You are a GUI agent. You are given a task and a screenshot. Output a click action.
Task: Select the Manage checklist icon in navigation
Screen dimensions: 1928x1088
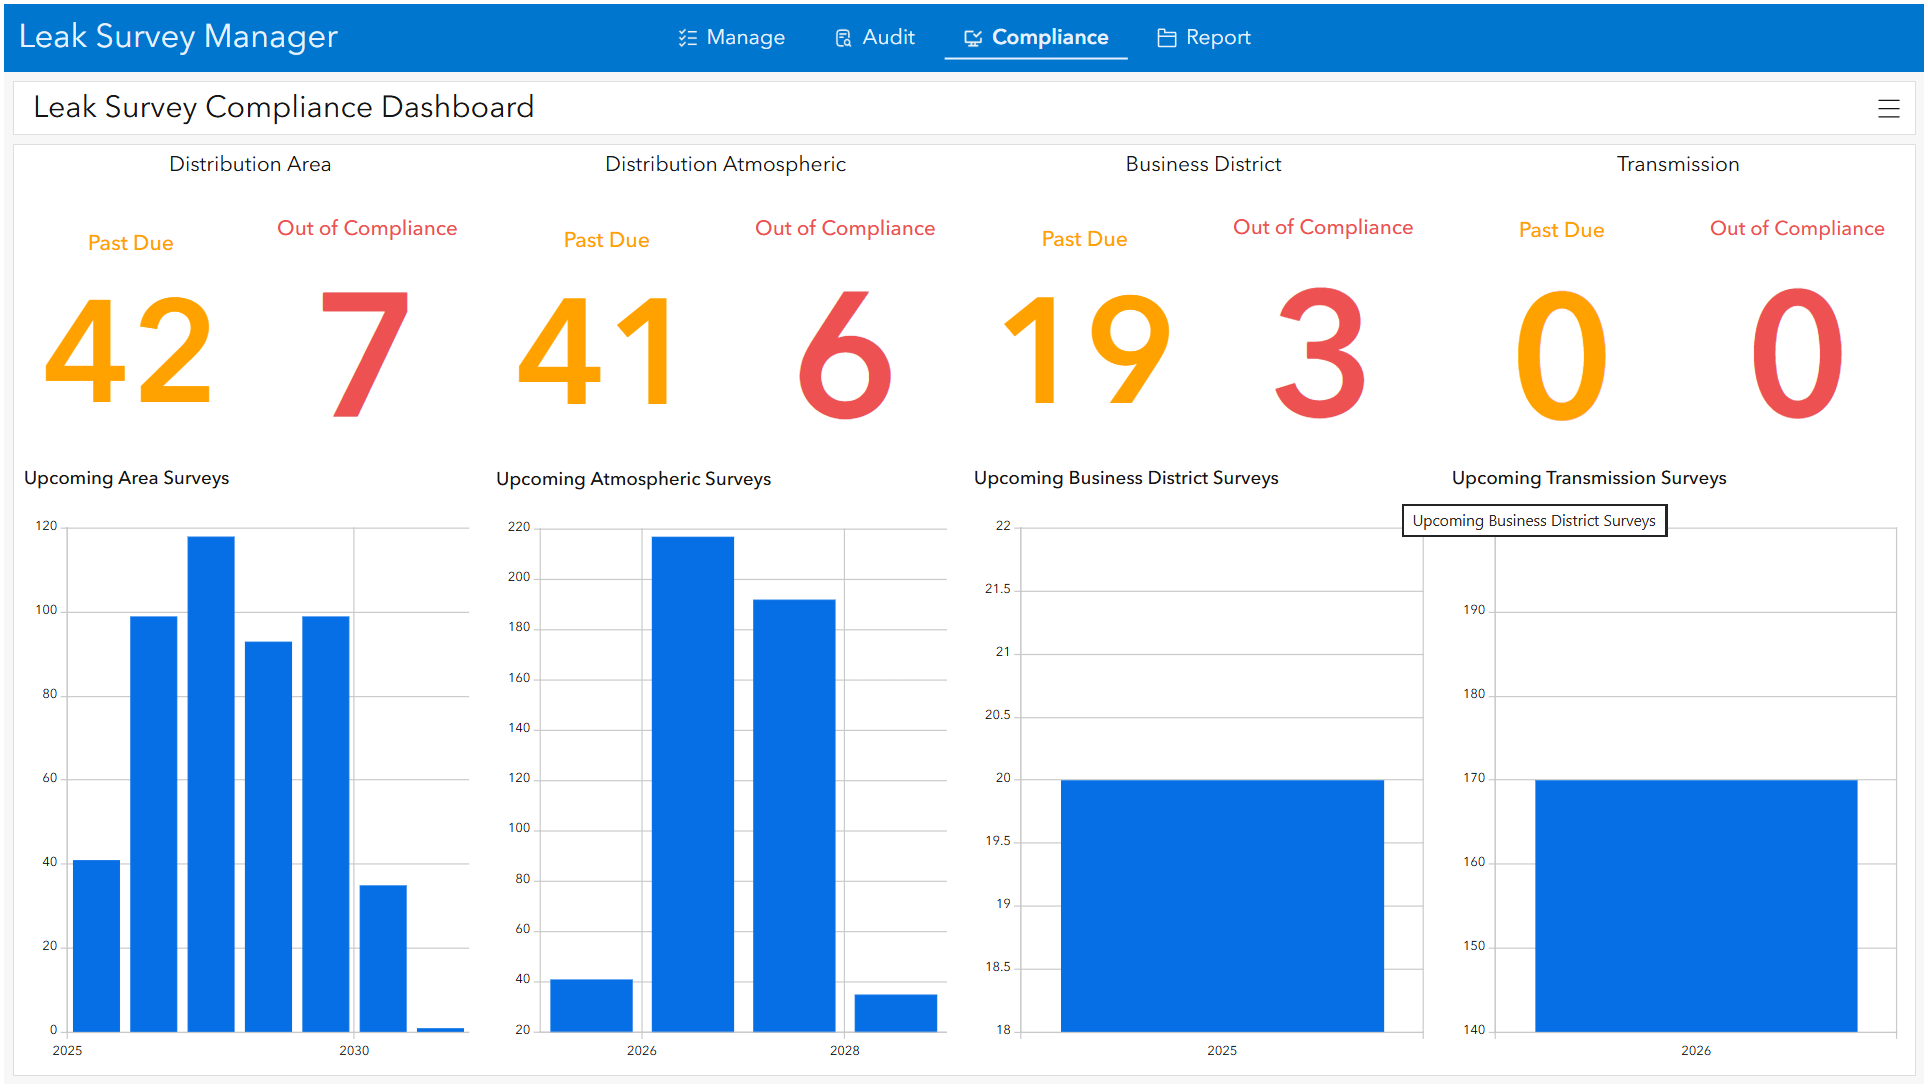click(686, 37)
